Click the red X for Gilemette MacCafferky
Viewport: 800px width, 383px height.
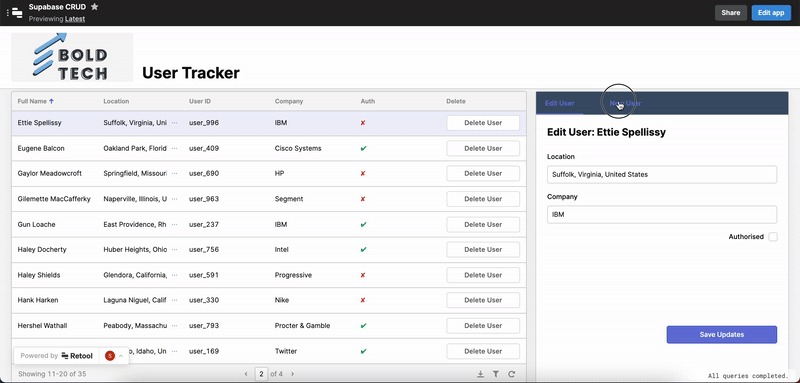click(x=363, y=199)
